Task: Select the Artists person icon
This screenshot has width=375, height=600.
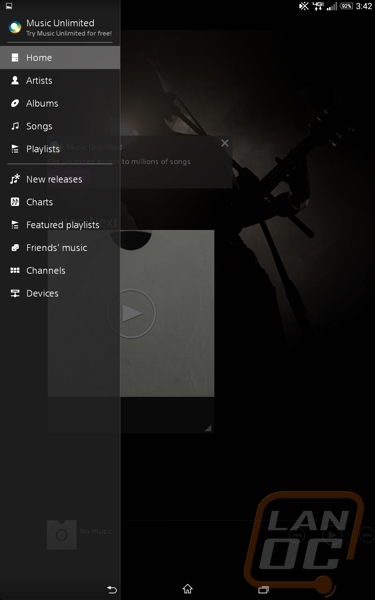Action: [x=15, y=80]
